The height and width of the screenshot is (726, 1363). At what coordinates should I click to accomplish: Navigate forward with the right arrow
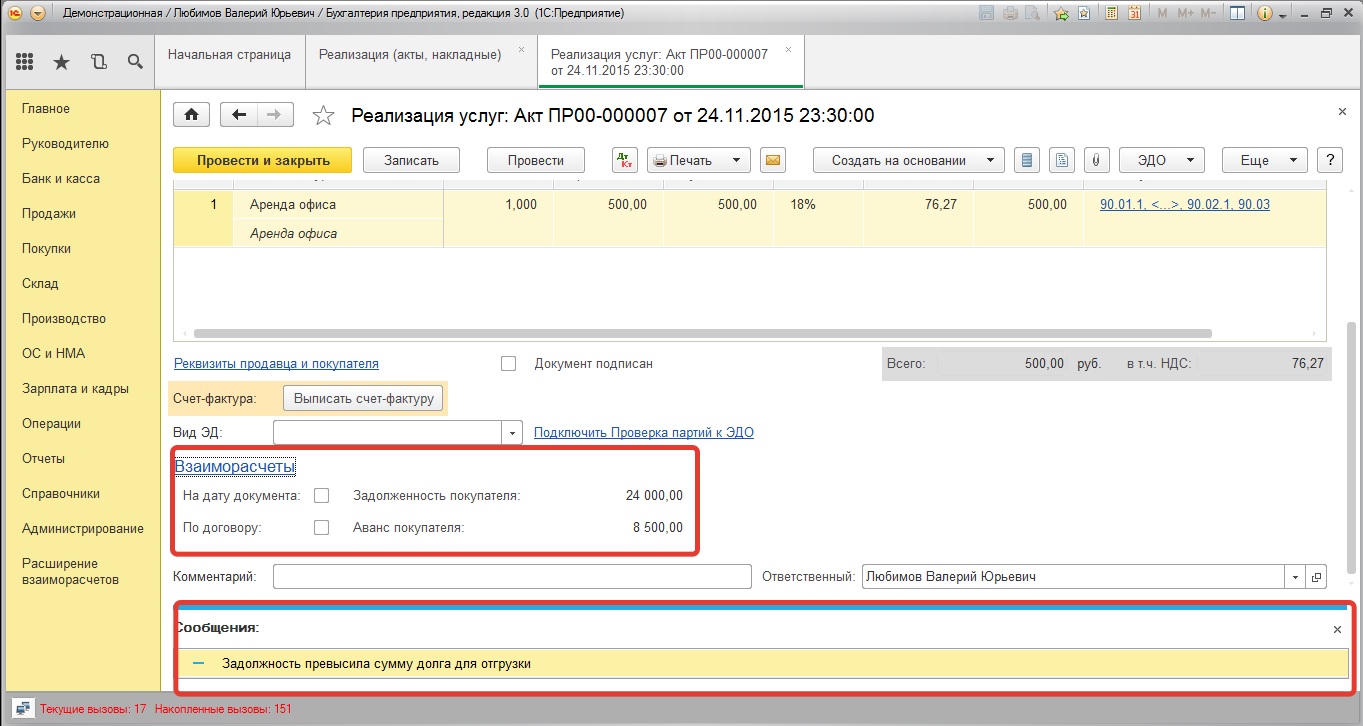pos(275,115)
